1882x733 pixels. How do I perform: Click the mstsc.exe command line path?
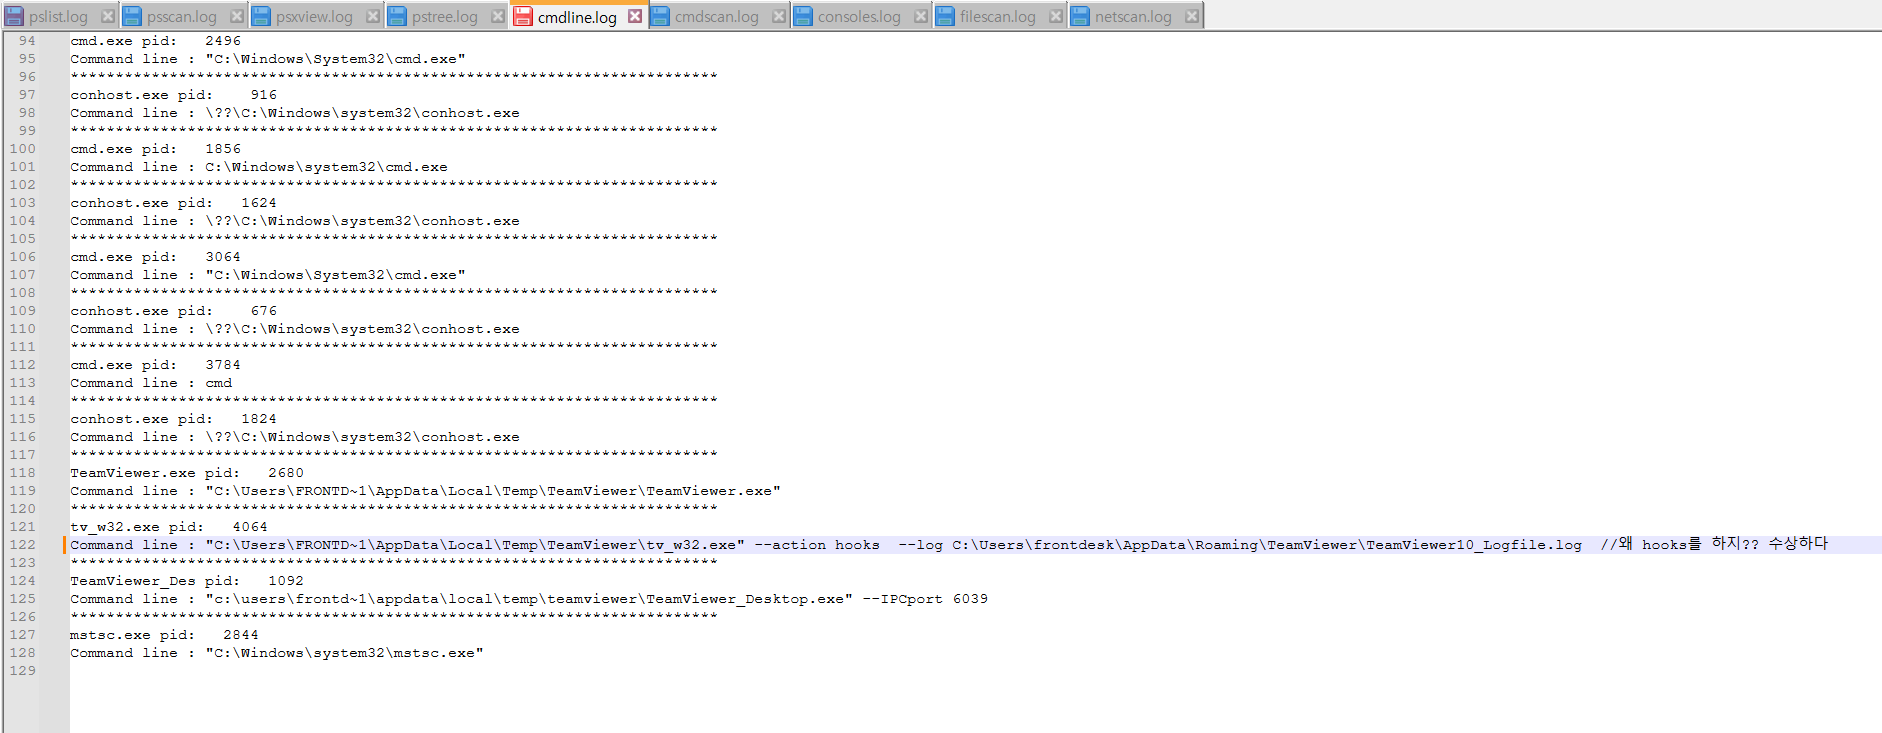(x=344, y=653)
